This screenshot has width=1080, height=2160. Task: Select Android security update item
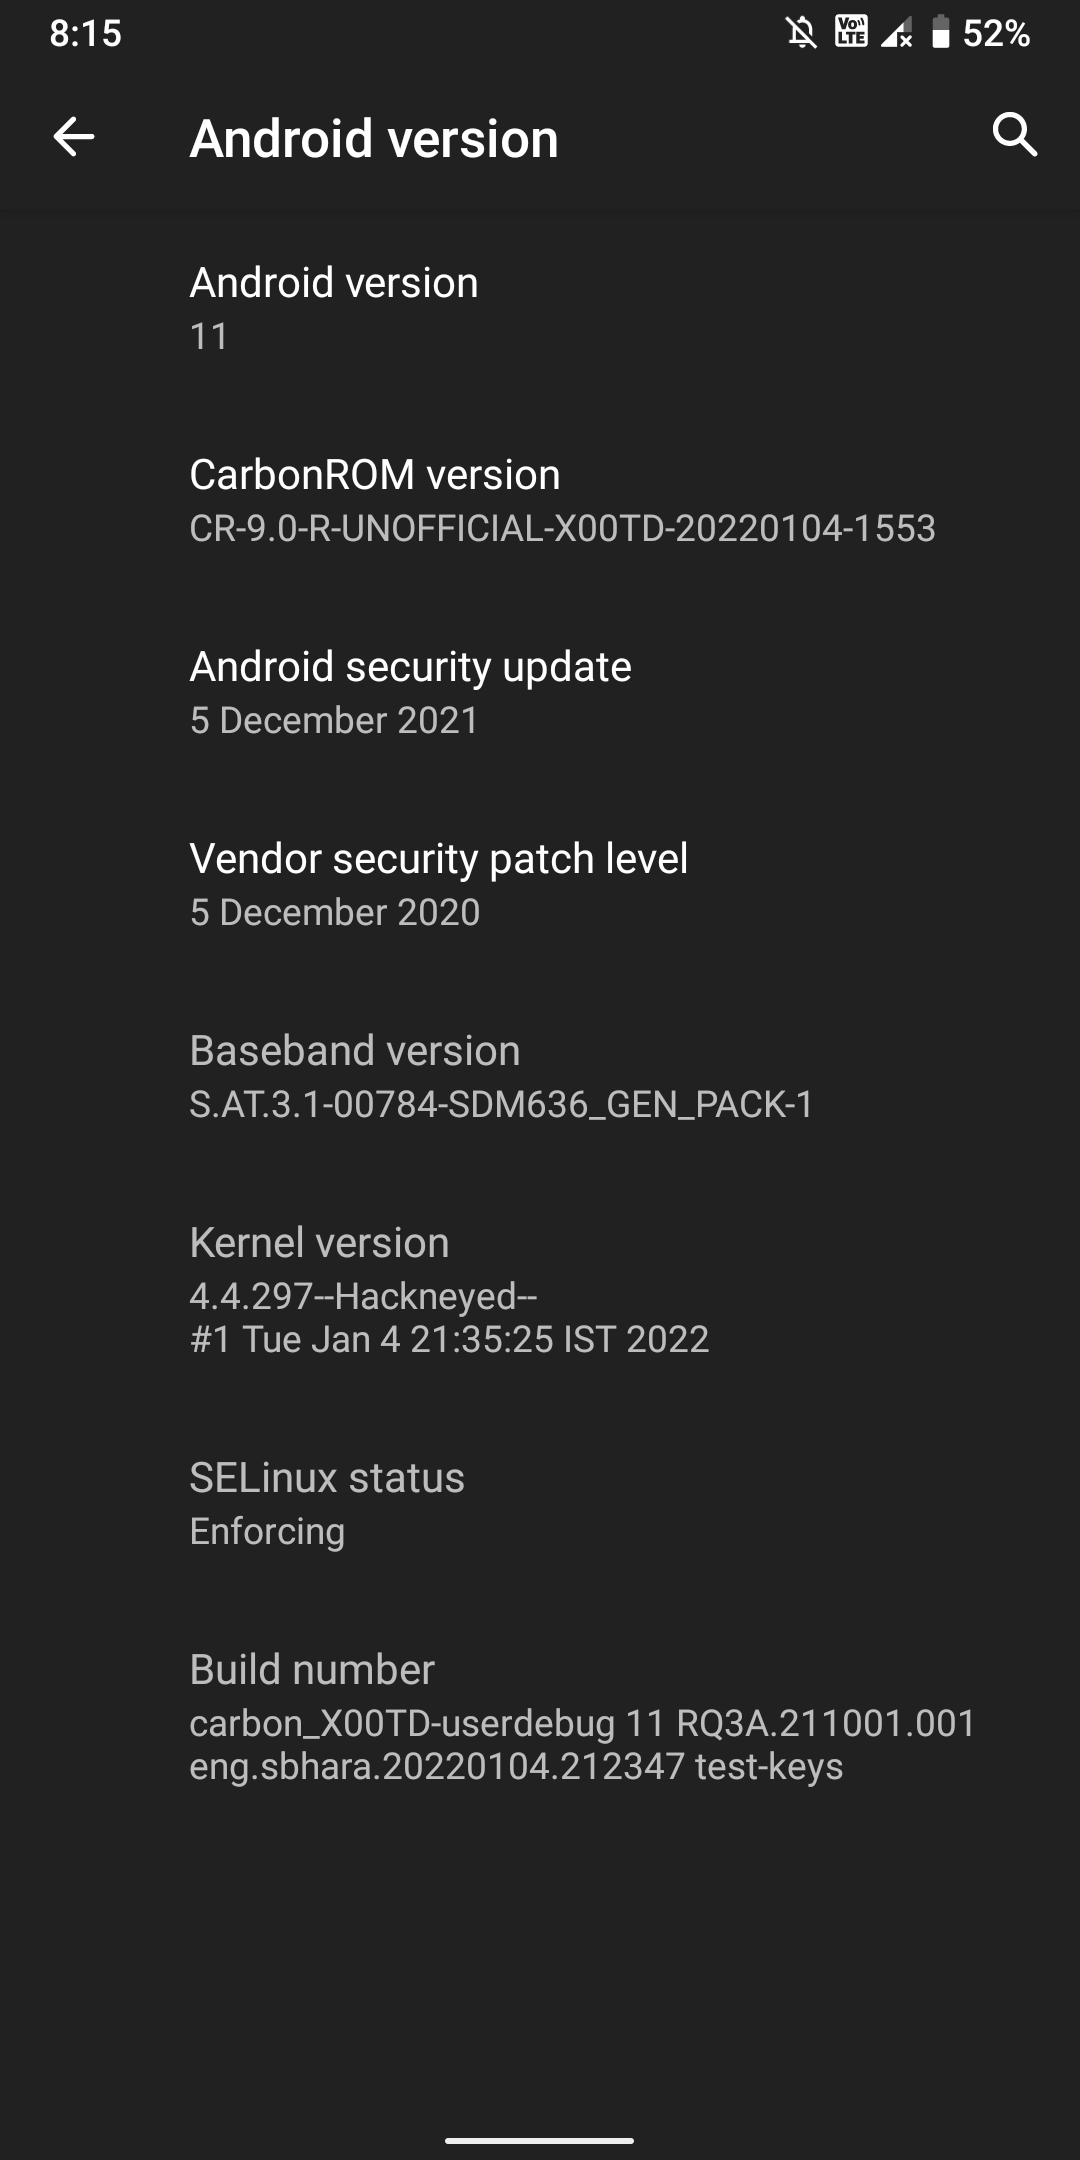[x=540, y=692]
